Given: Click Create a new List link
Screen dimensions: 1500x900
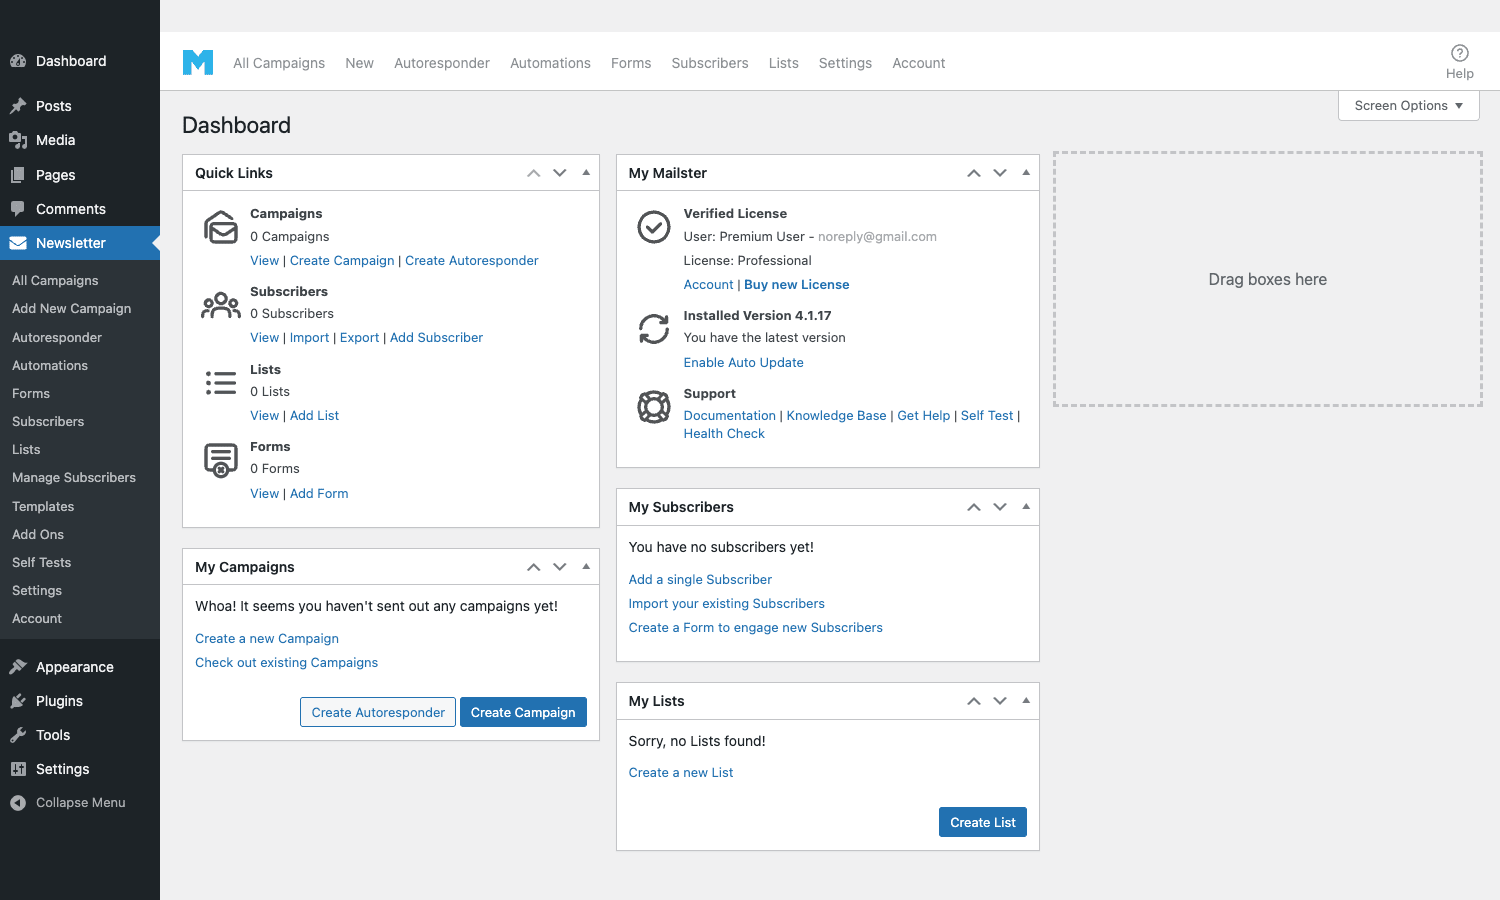Looking at the screenshot, I should [x=681, y=773].
